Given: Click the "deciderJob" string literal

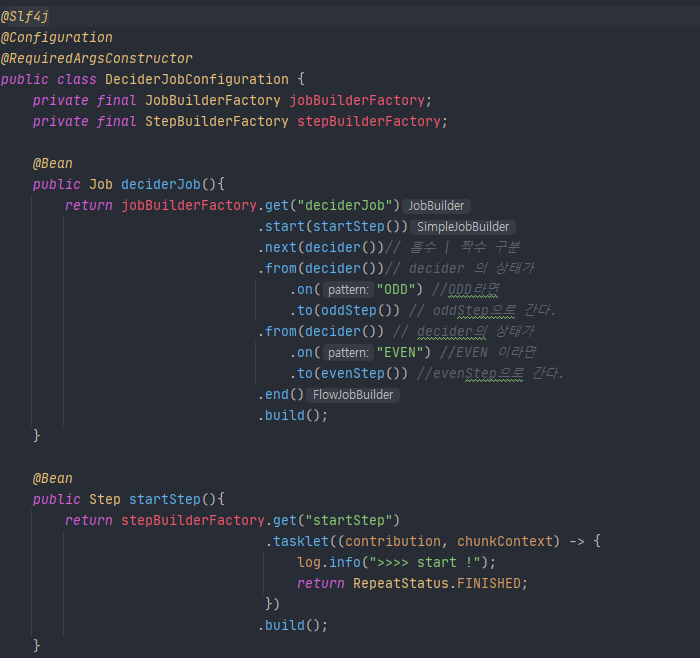Looking at the screenshot, I should point(345,205).
